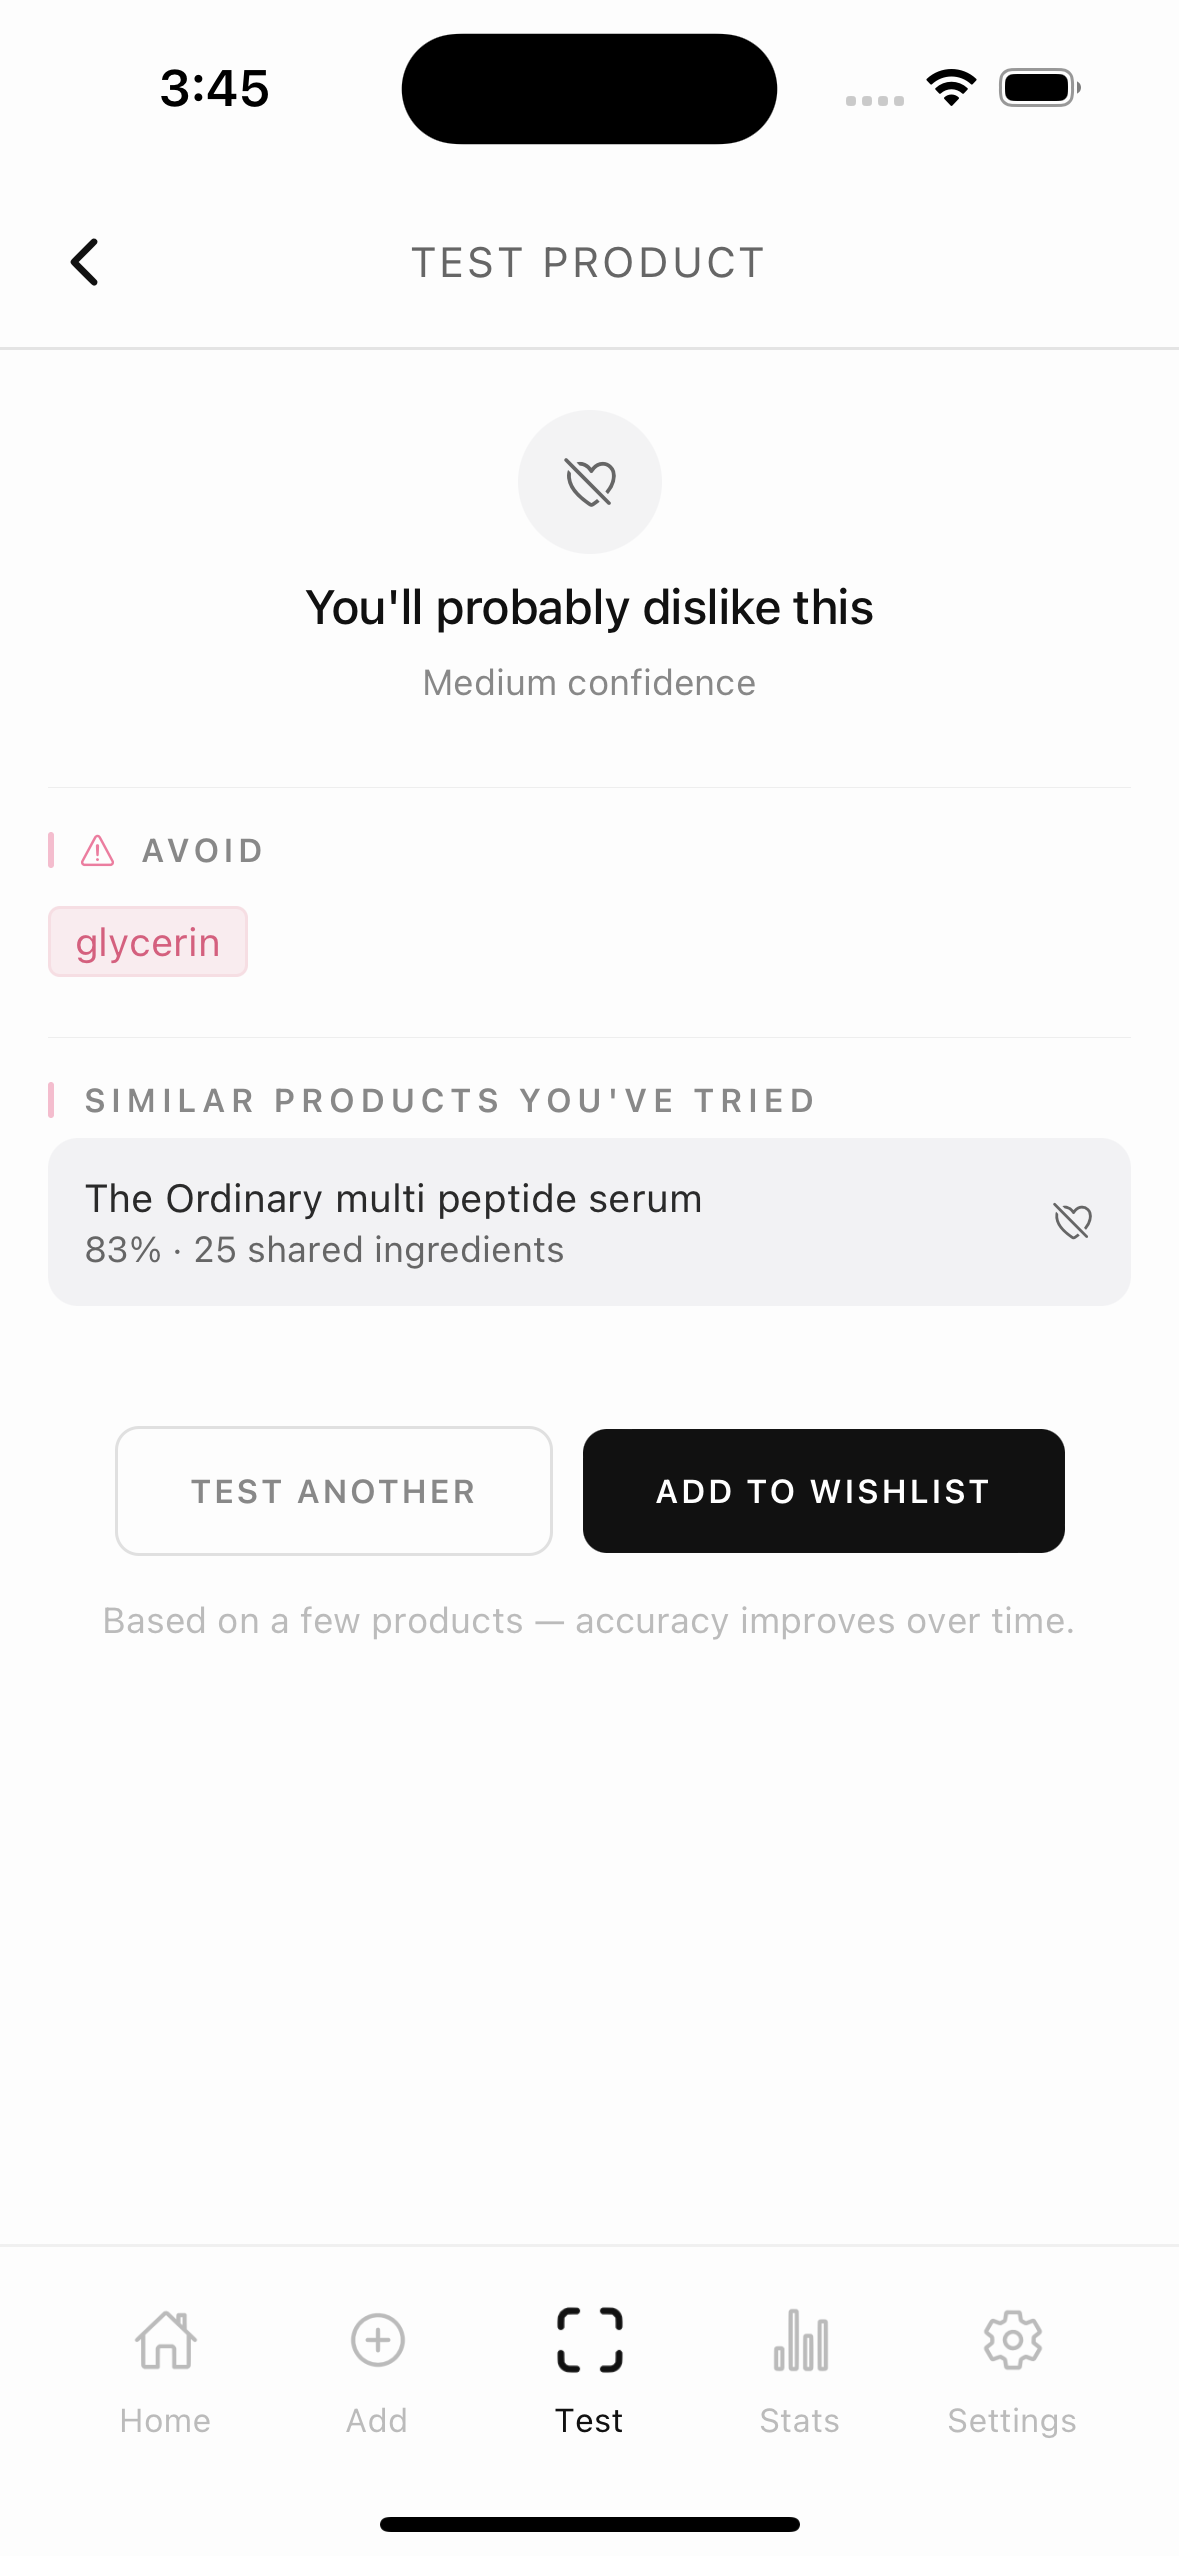This screenshot has height=2556, width=1179.
Task: Tap the Add plus-circle icon
Action: click(377, 2340)
